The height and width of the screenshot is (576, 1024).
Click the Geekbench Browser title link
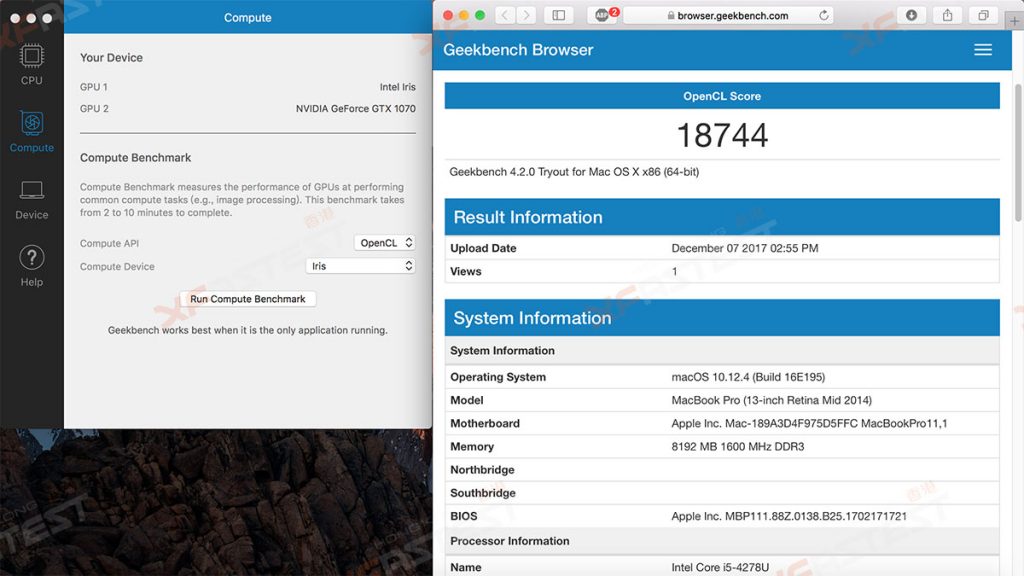[x=518, y=50]
